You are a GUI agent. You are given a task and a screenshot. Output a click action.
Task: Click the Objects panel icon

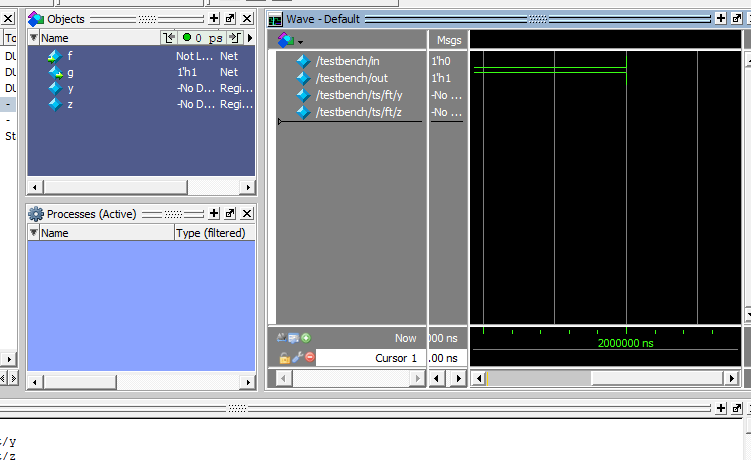[x=36, y=19]
